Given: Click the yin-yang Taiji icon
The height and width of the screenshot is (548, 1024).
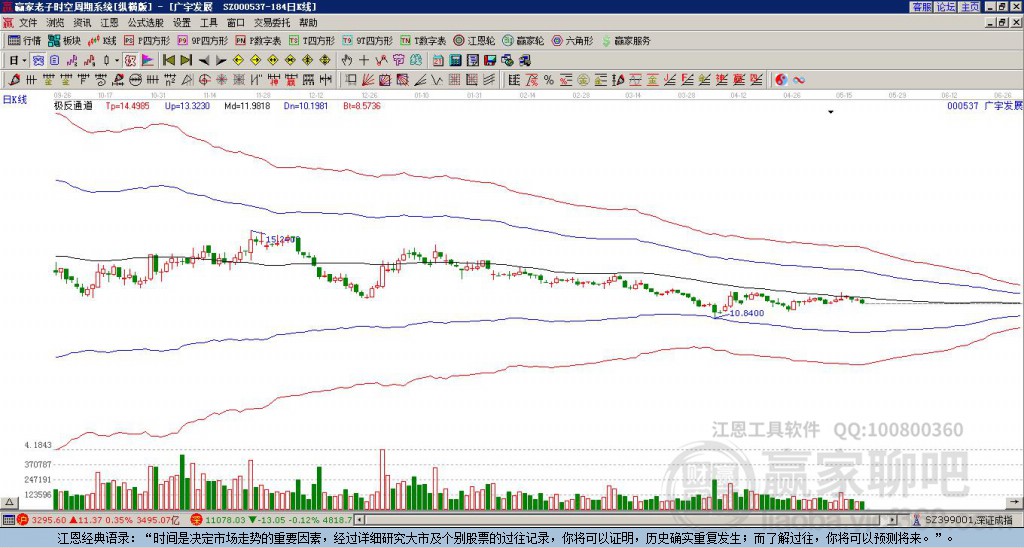Looking at the screenshot, I should click(783, 79).
